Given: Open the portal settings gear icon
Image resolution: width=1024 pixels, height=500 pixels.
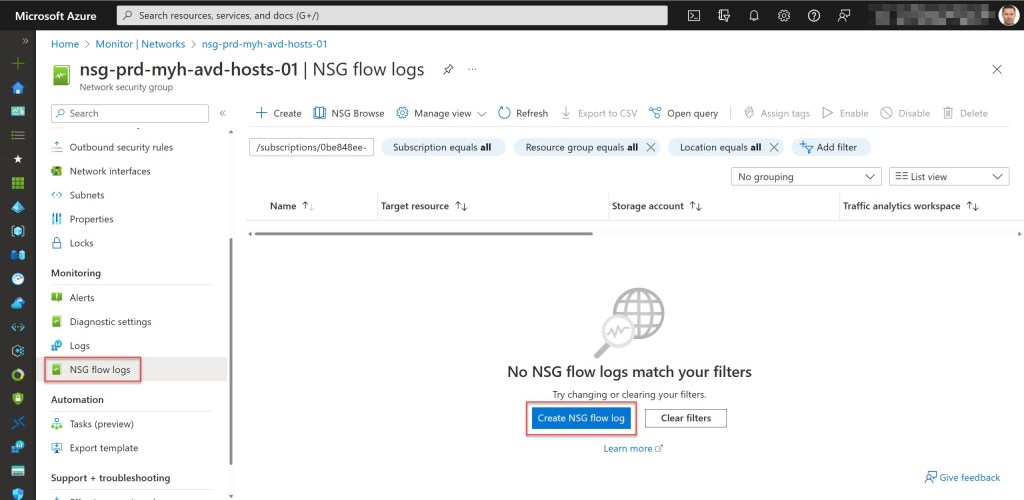Looking at the screenshot, I should (x=784, y=16).
